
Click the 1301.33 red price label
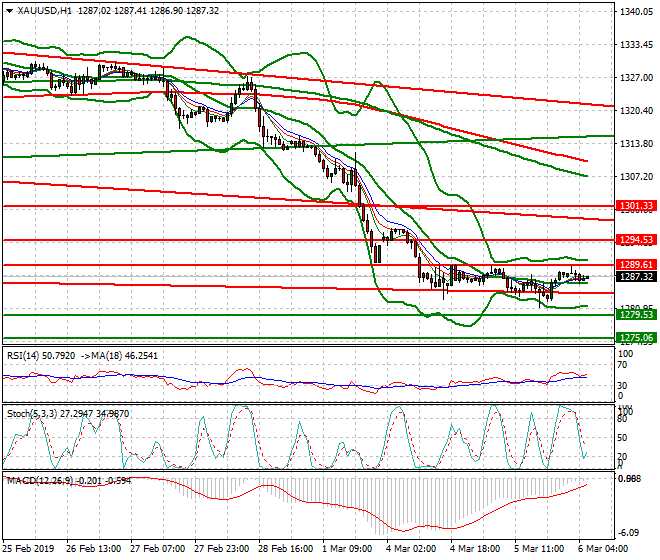636,206
